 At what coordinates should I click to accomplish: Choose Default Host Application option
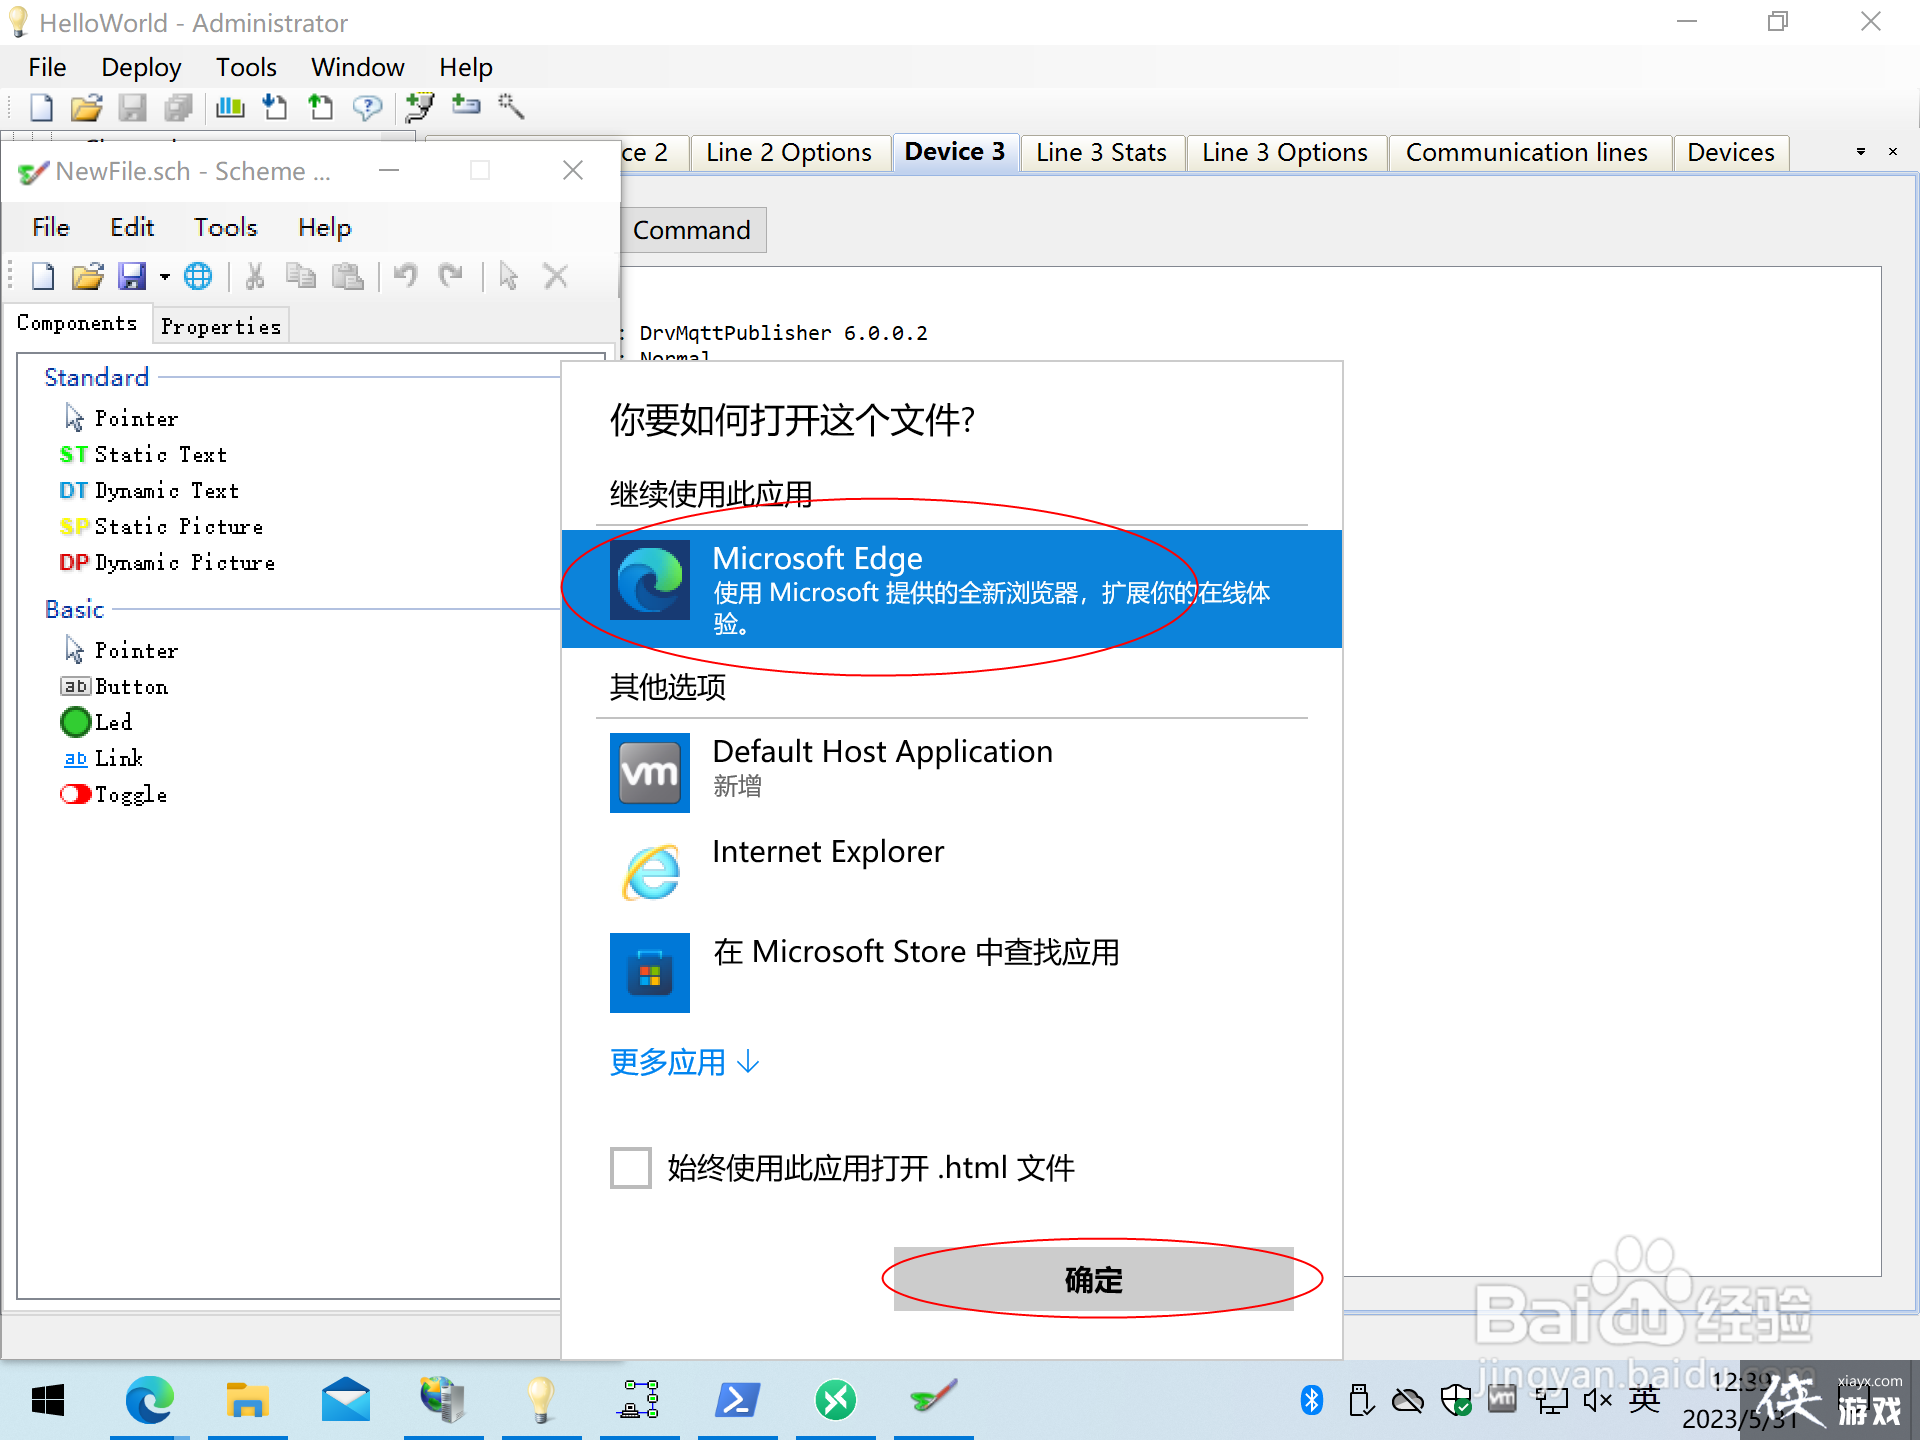tap(952, 772)
